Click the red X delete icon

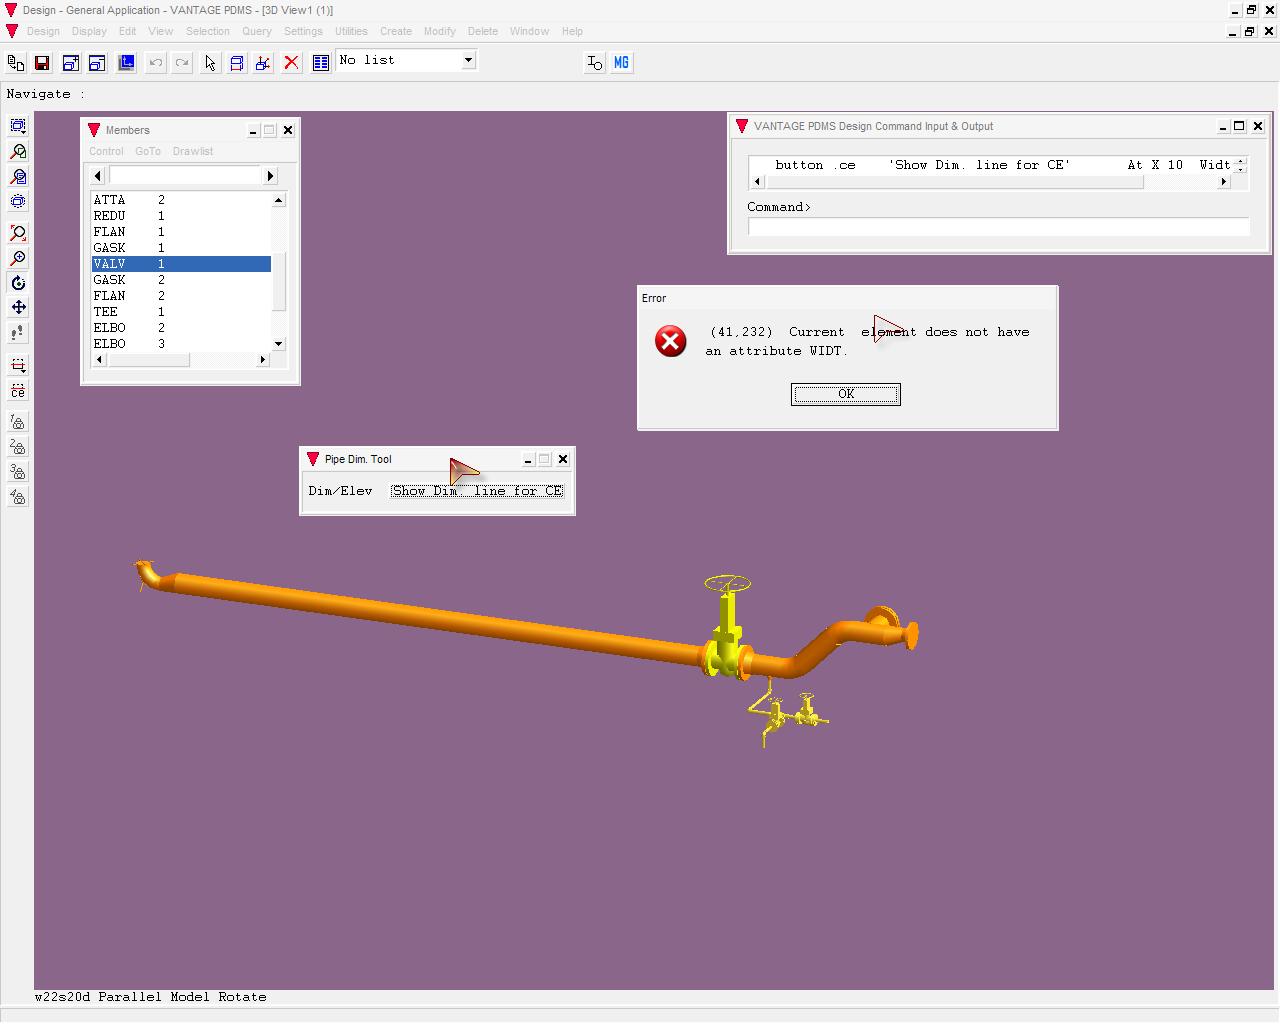[291, 63]
